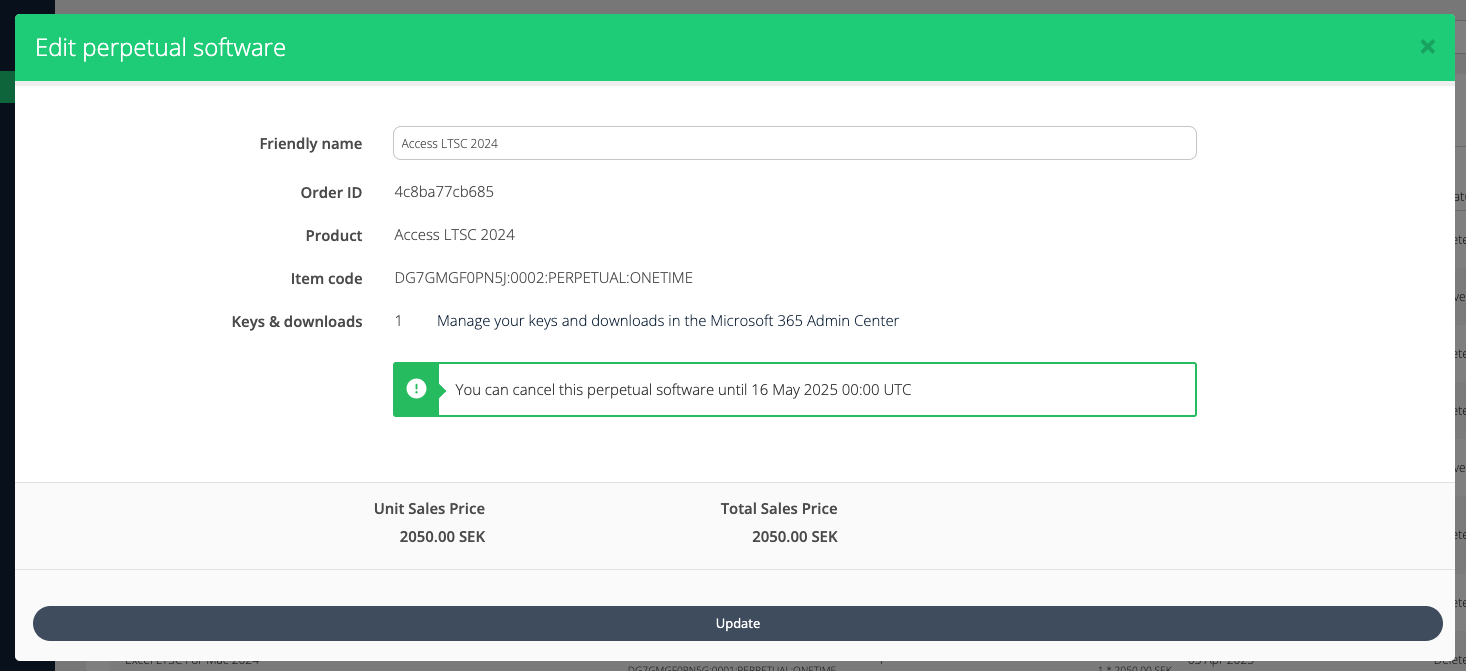The height and width of the screenshot is (671, 1466).
Task: Click the Product name Access LTSC 2024
Action: [x=454, y=234]
